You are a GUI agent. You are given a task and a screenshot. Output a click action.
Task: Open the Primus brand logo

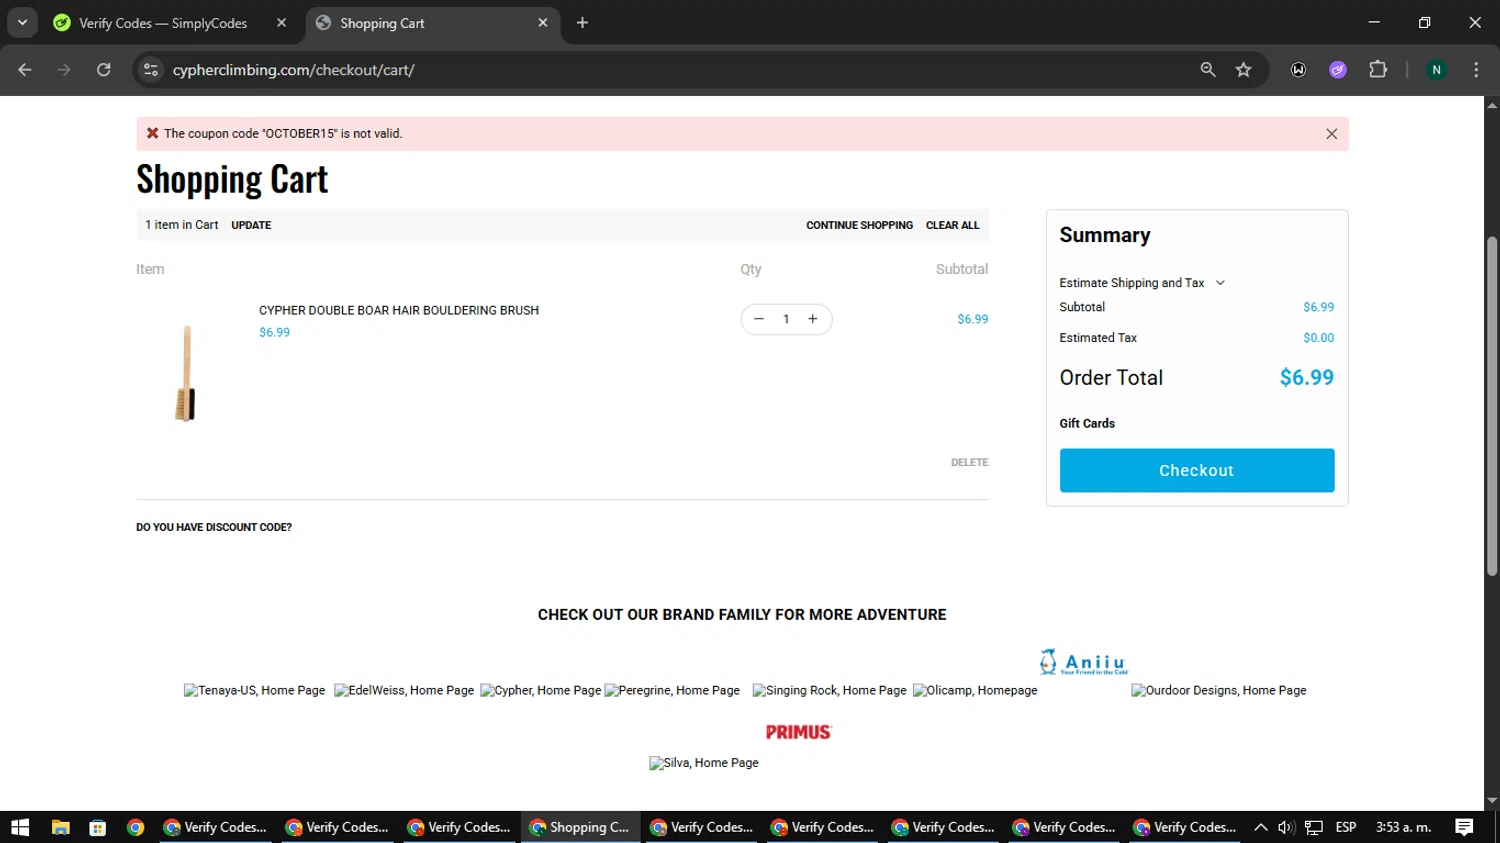pyautogui.click(x=799, y=732)
